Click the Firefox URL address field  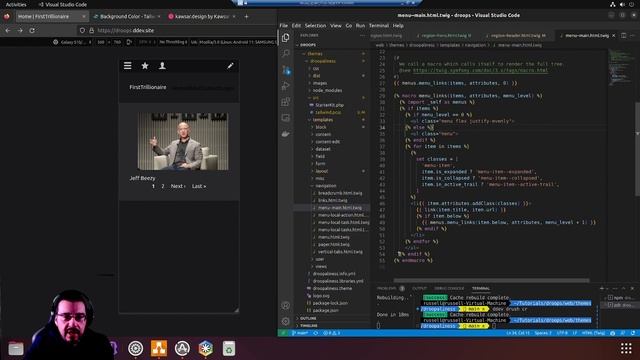pos(176,30)
